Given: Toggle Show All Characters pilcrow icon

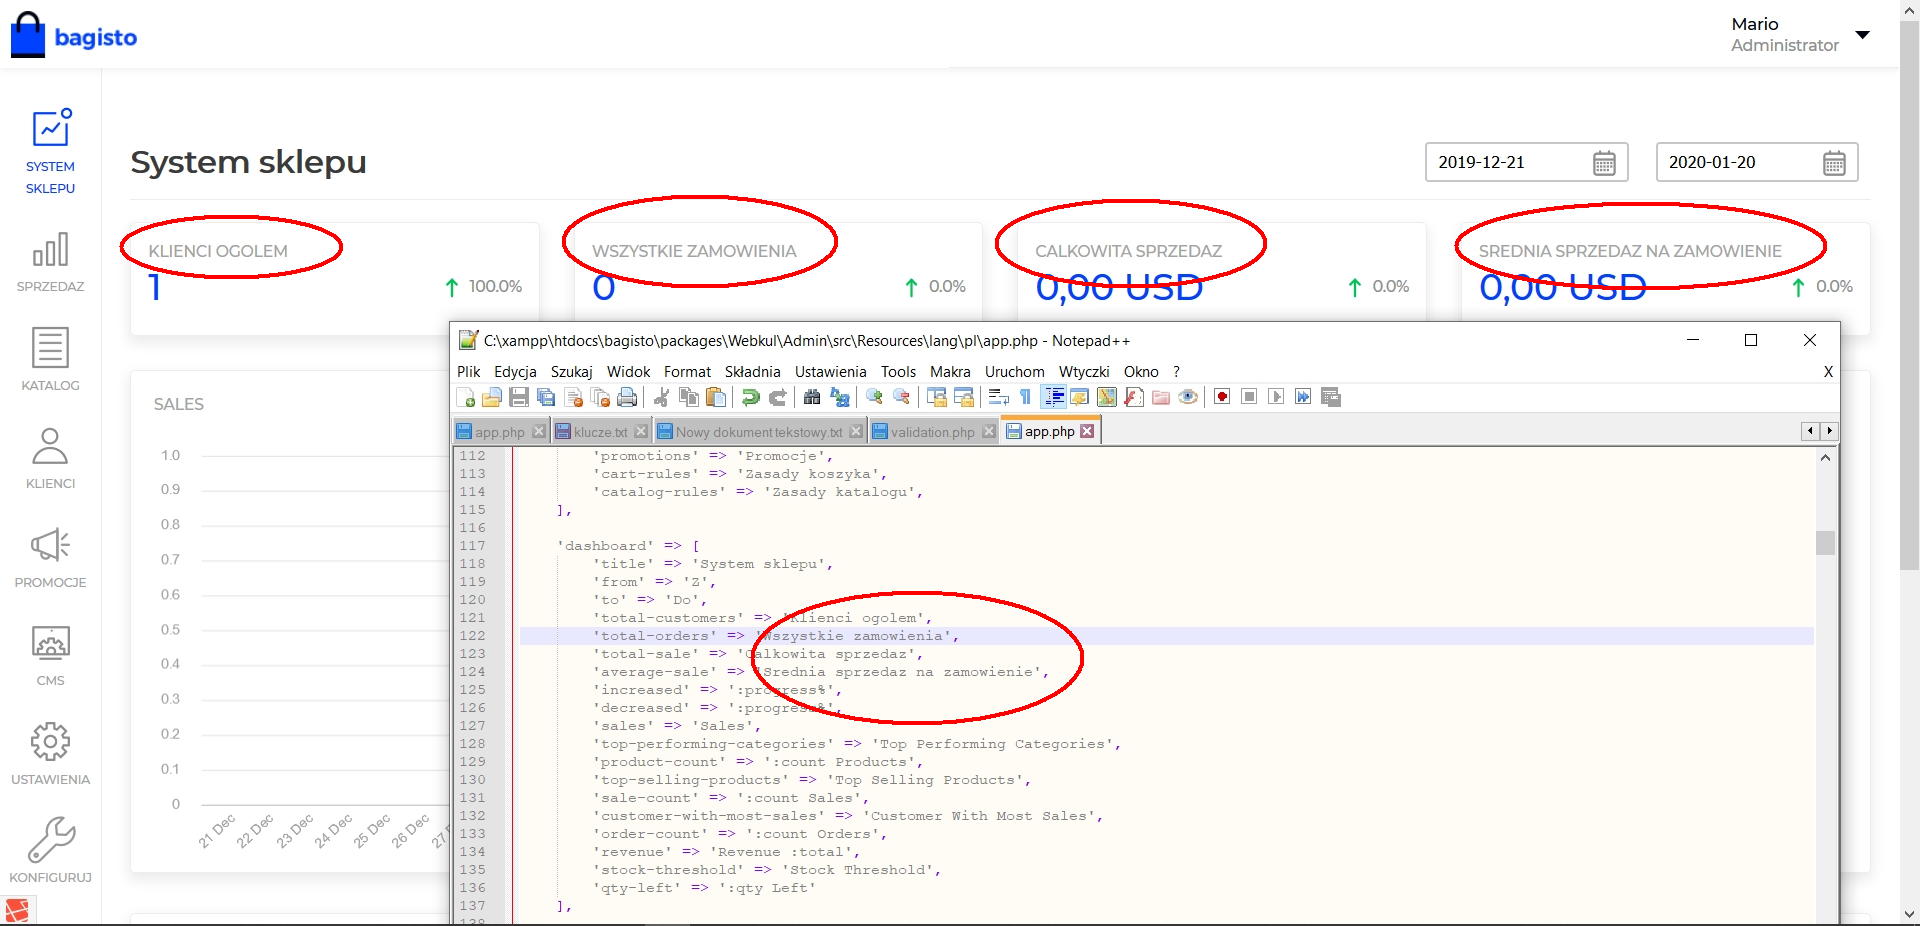Looking at the screenshot, I should pos(1025,397).
